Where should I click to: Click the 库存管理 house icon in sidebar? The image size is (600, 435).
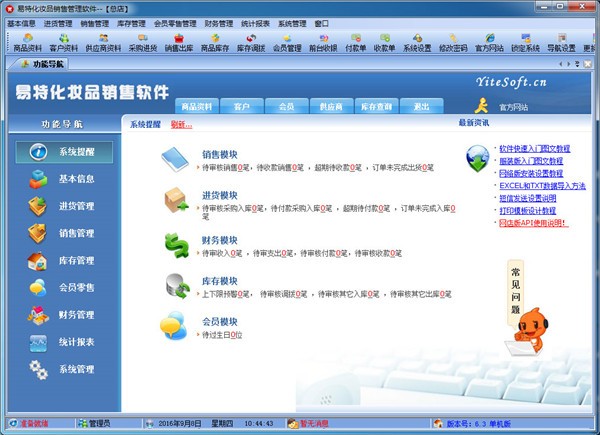pos(38,261)
